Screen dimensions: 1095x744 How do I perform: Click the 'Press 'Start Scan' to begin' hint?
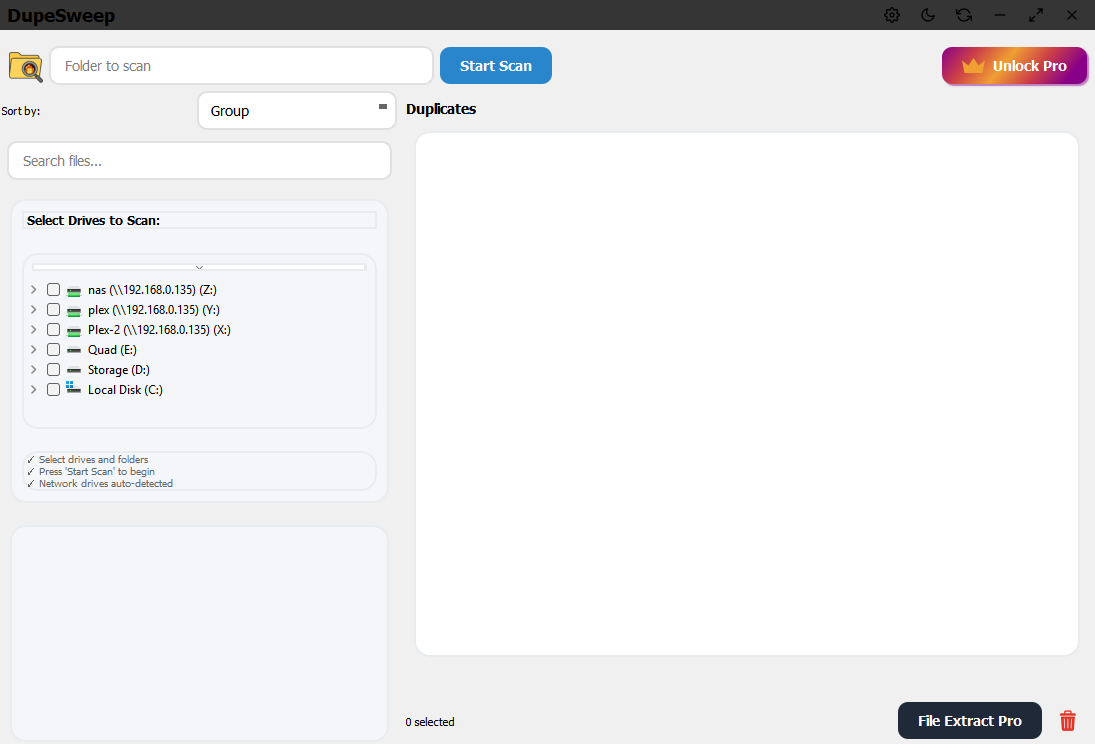97,472
